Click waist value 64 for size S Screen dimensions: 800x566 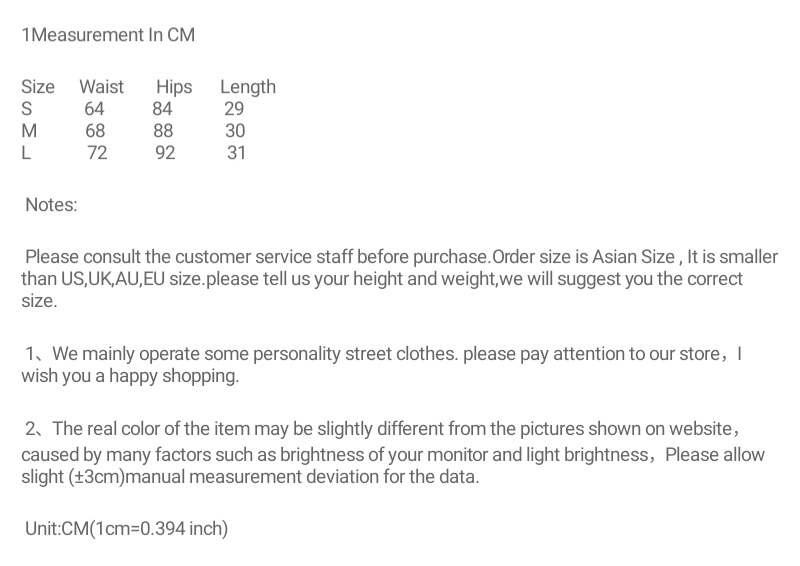[x=95, y=109]
